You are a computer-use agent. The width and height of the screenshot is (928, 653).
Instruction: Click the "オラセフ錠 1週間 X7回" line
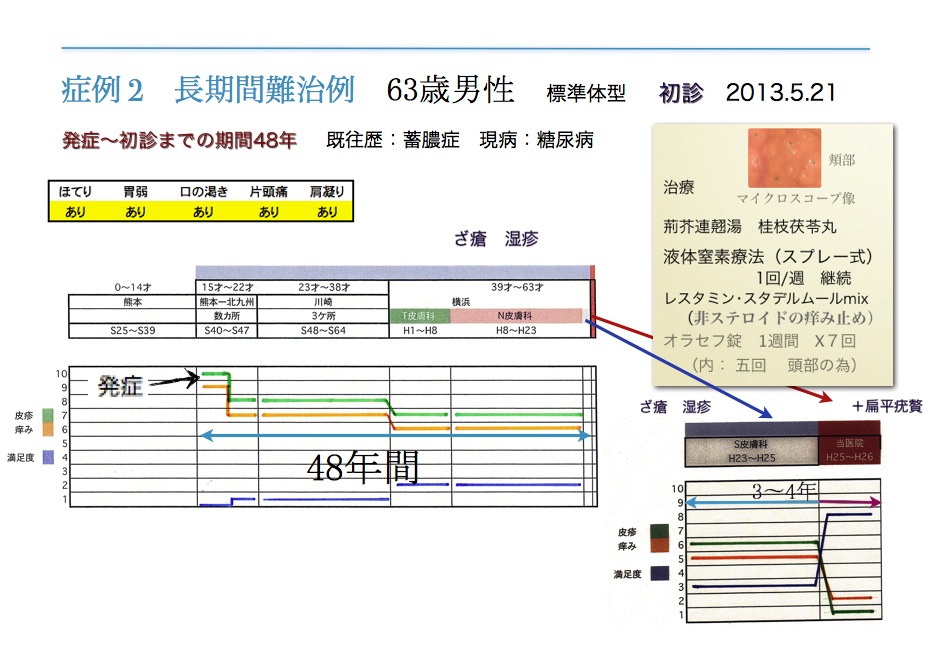(x=760, y=341)
